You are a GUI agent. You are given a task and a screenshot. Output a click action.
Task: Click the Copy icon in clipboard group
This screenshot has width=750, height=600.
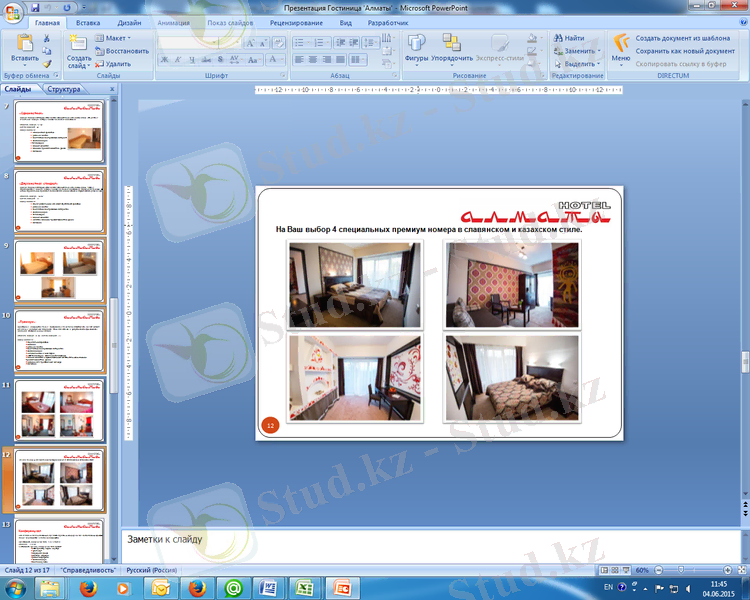pos(47,51)
